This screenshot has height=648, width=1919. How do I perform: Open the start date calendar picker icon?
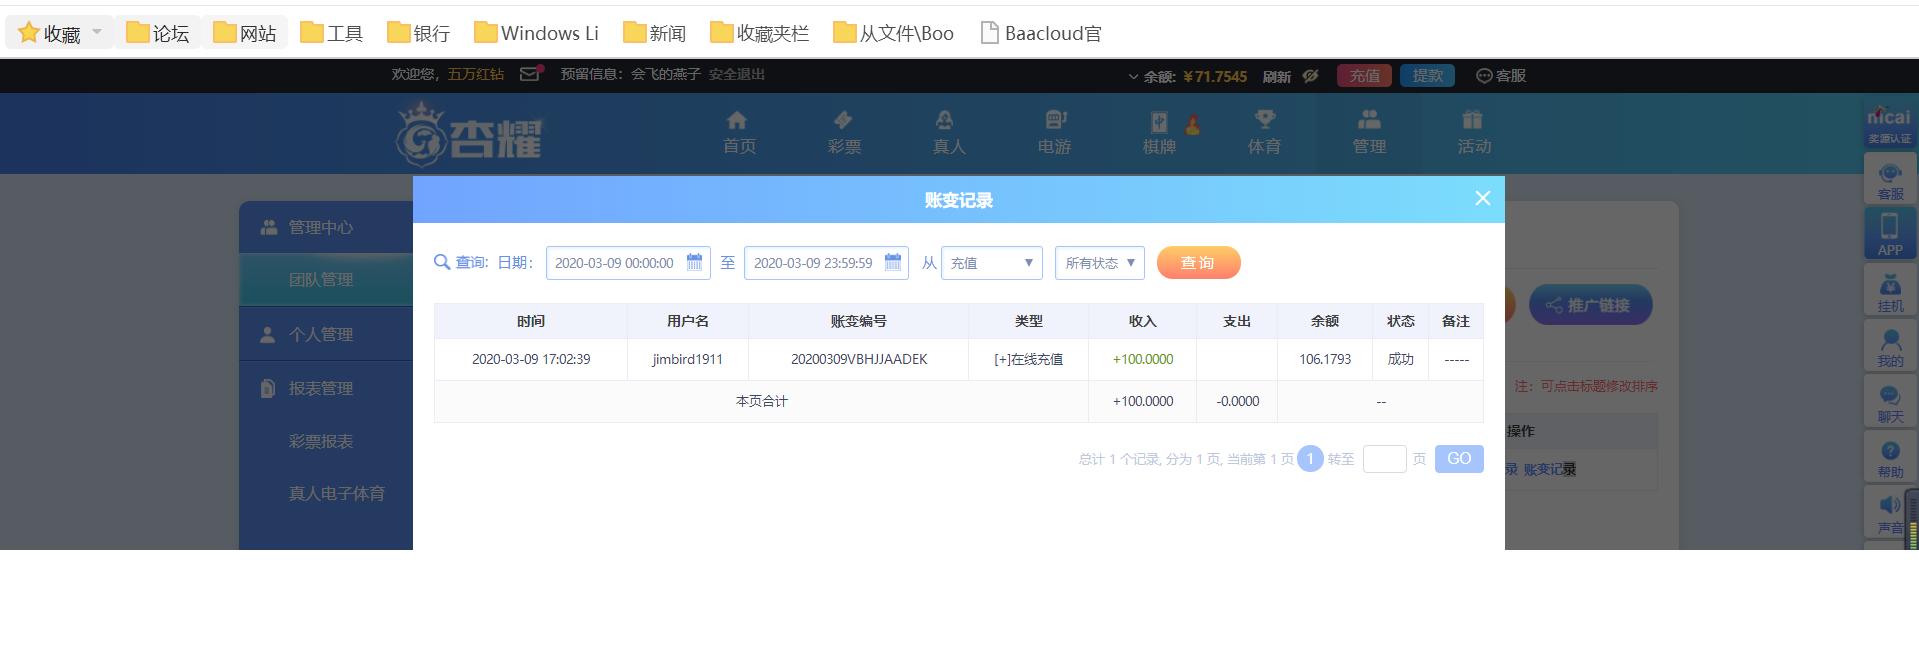694,262
